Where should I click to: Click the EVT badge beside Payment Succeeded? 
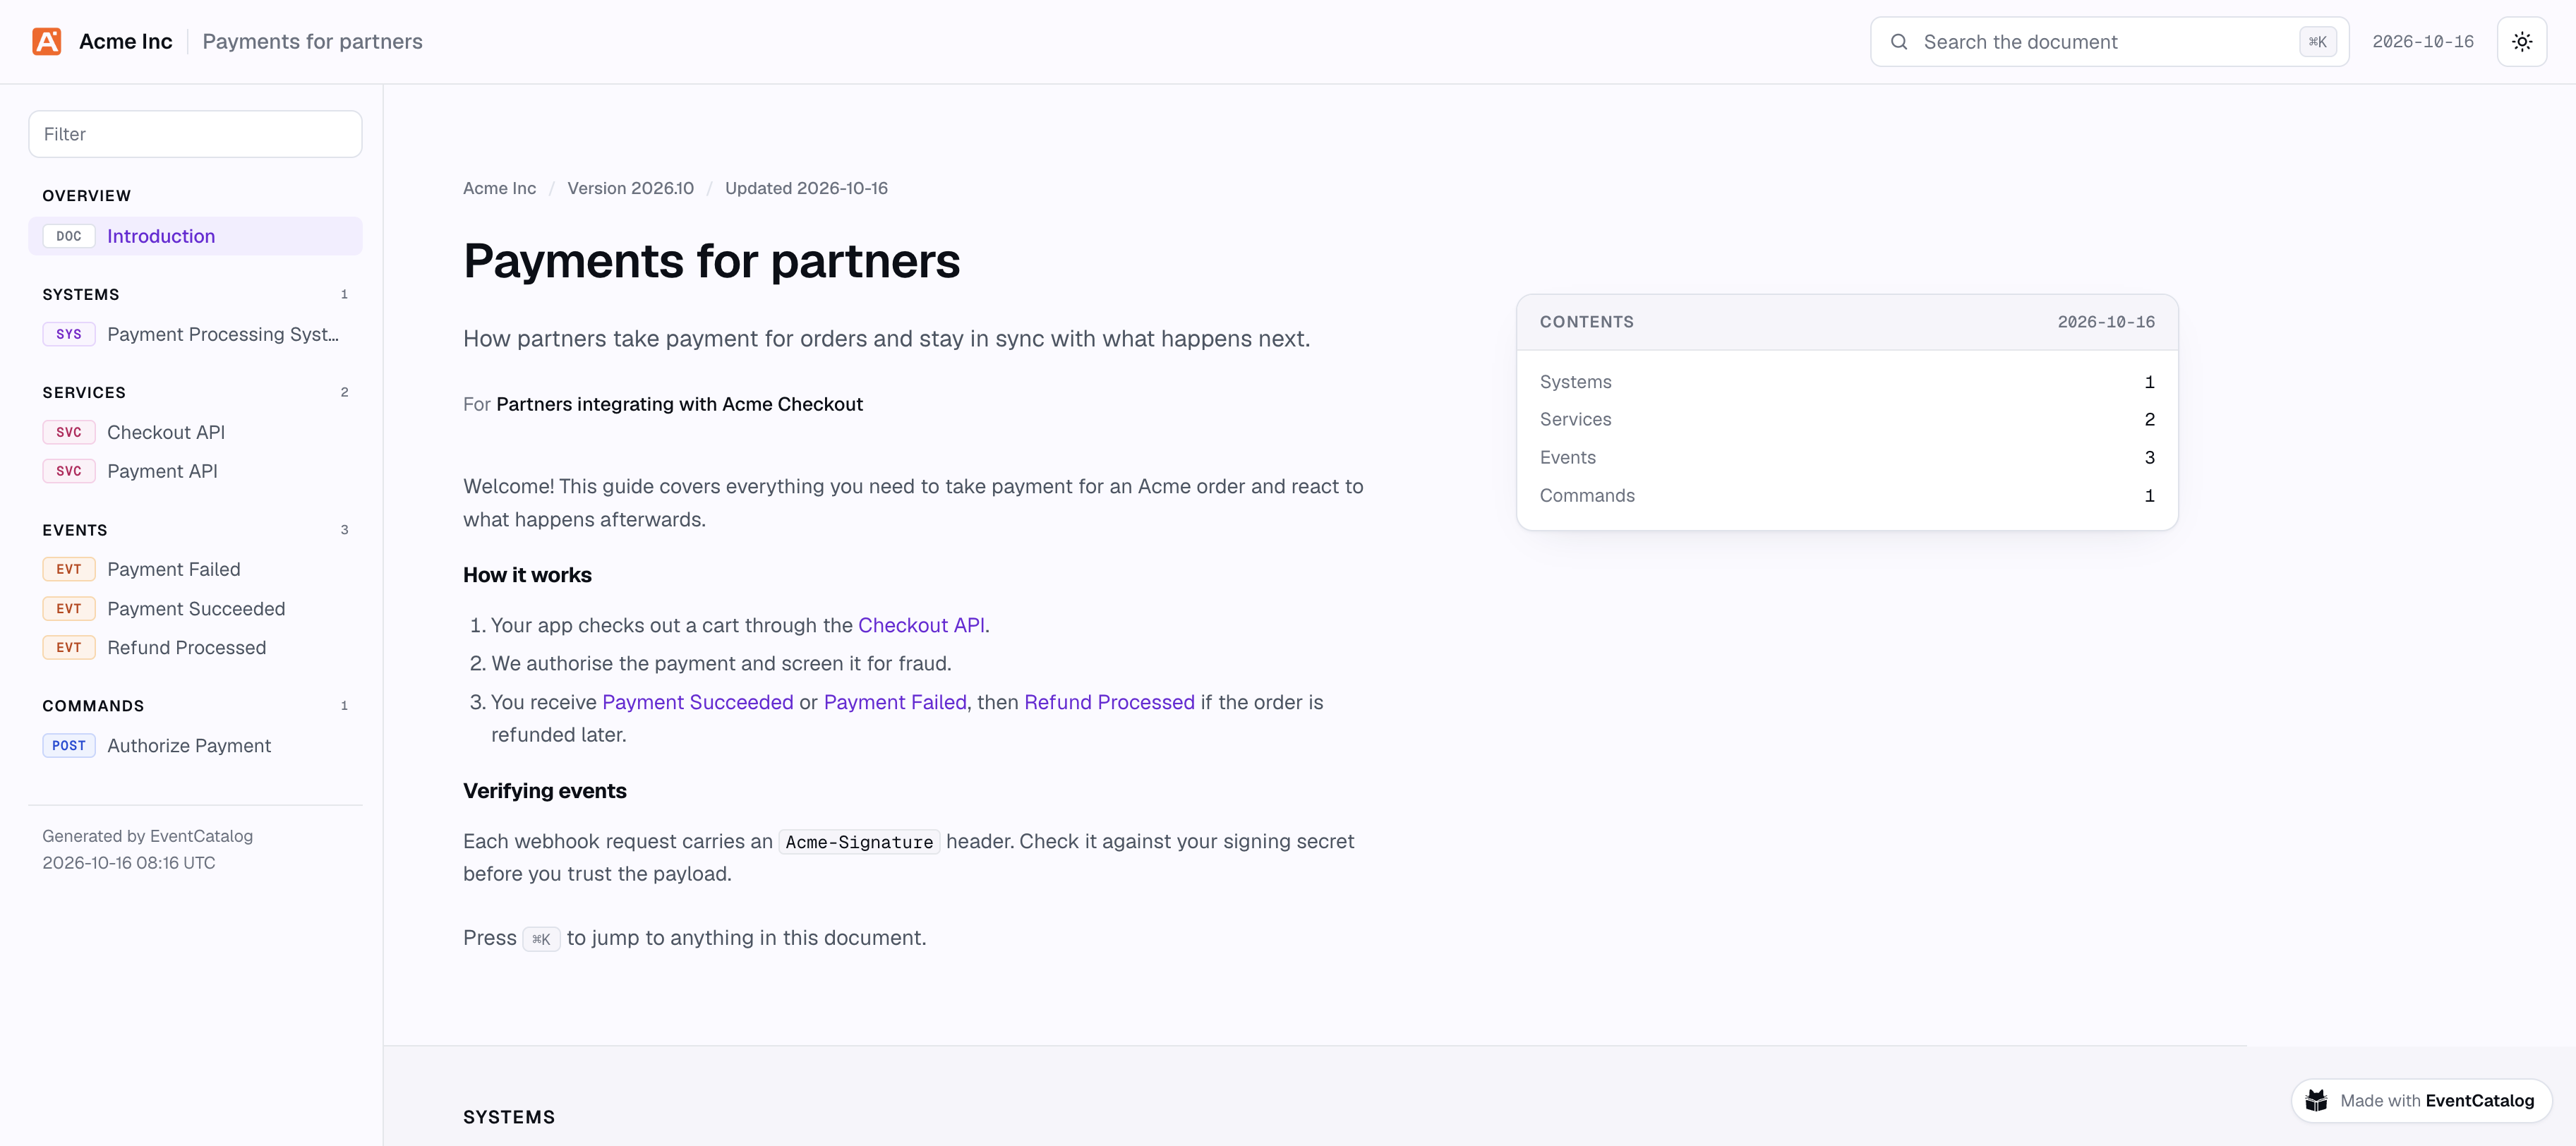tap(69, 609)
